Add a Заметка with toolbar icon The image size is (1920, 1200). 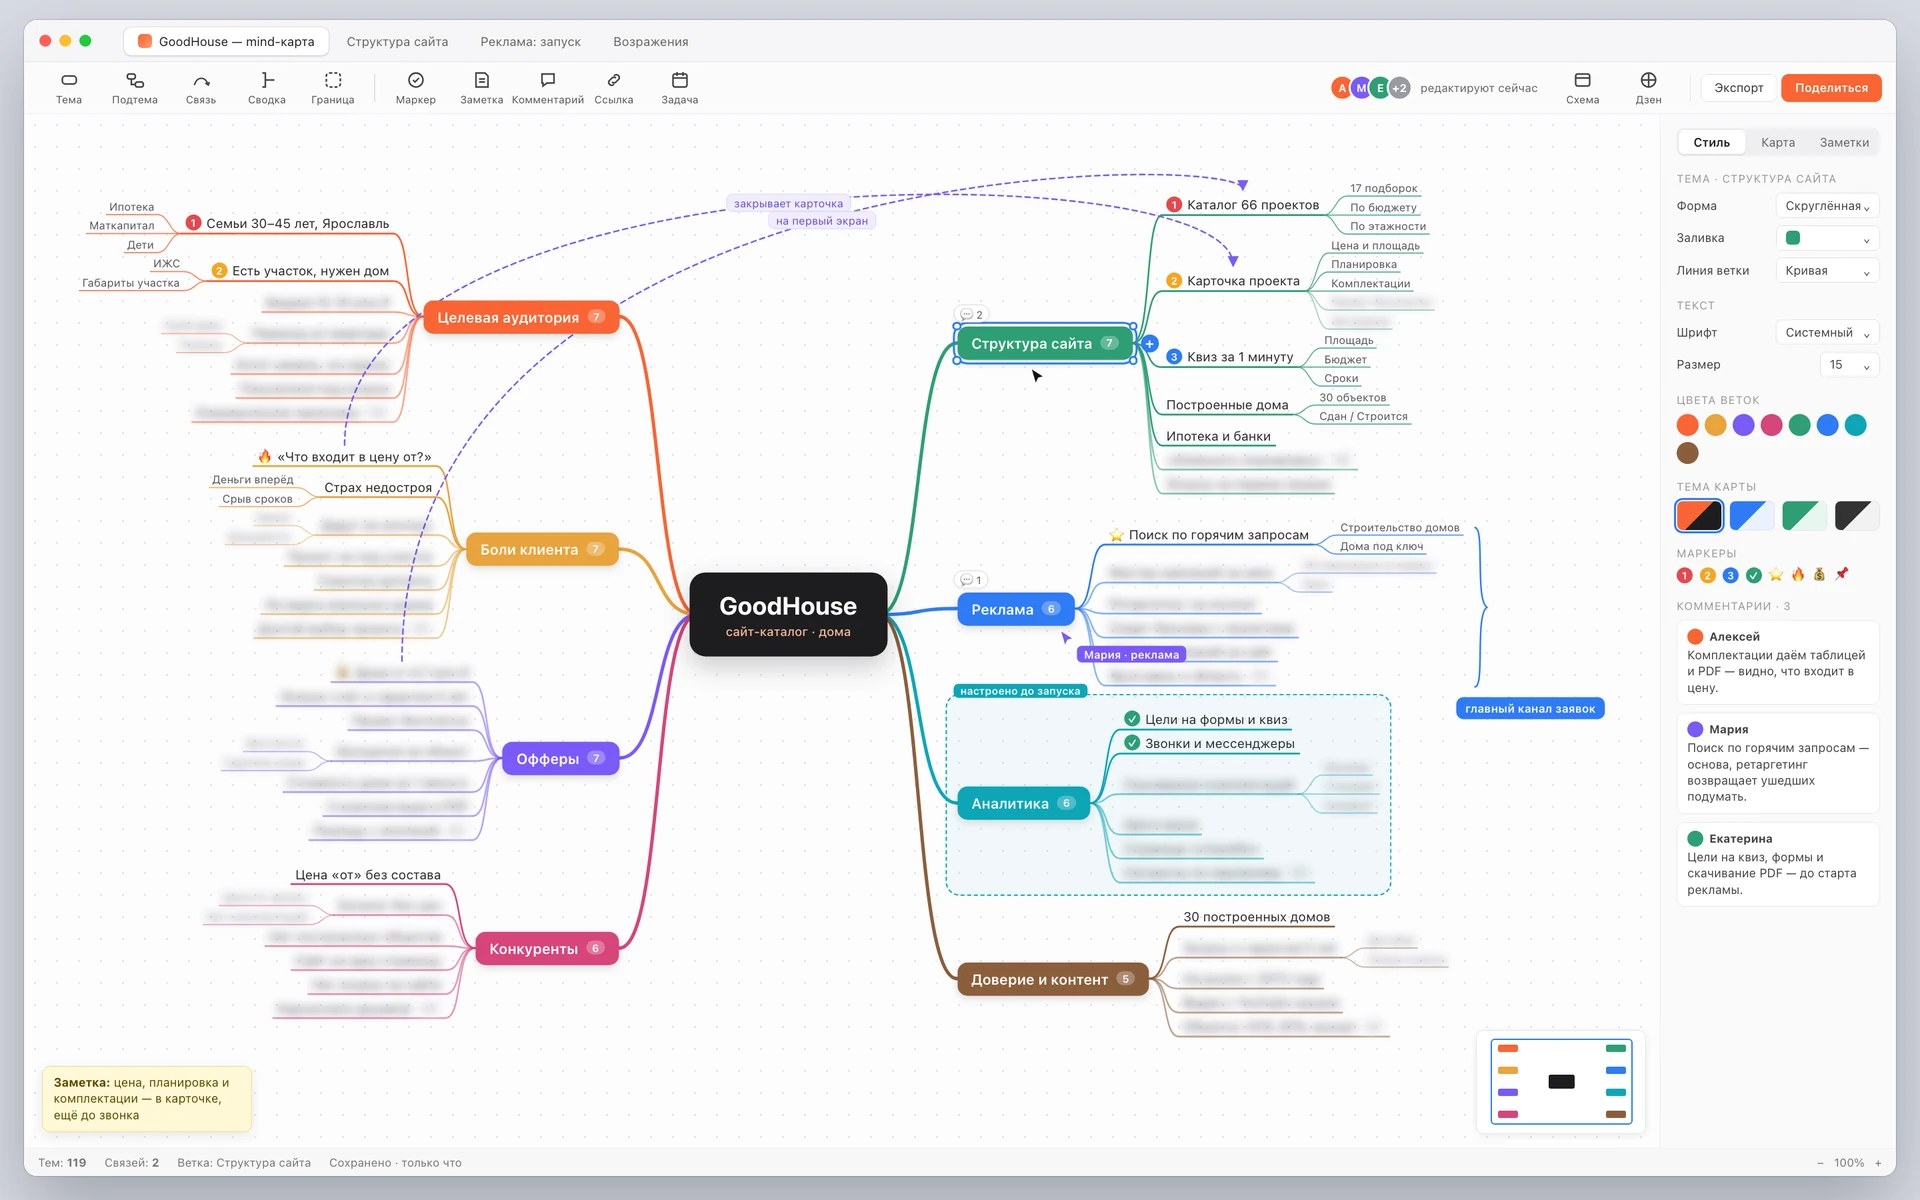point(482,88)
